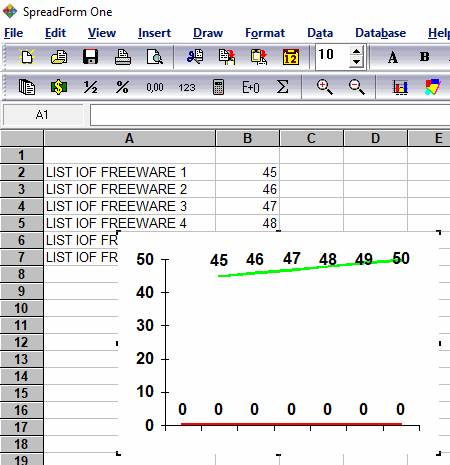Open the View menu
This screenshot has height=465, width=450.
(x=102, y=33)
